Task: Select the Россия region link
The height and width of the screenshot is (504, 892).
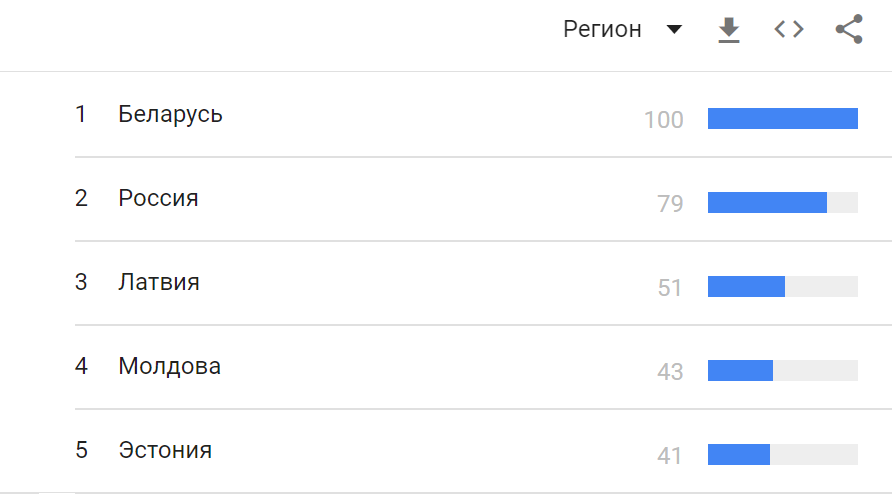Action: (x=158, y=198)
